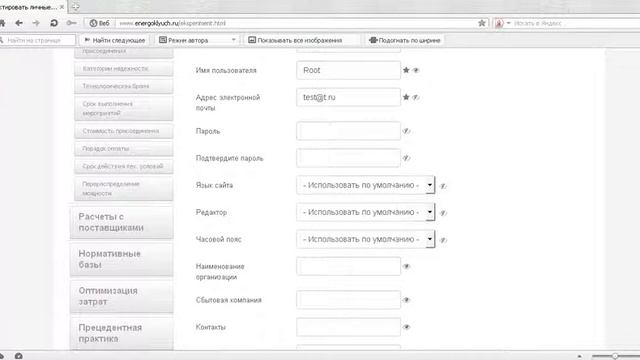This screenshot has width=640, height=360.
Task: Click the Веб security badge
Action: click(100, 23)
